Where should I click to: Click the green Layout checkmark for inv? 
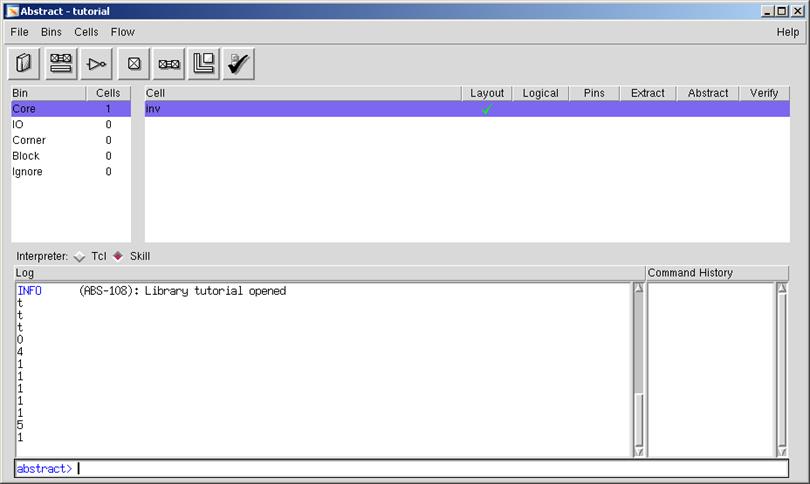pyautogui.click(x=487, y=109)
